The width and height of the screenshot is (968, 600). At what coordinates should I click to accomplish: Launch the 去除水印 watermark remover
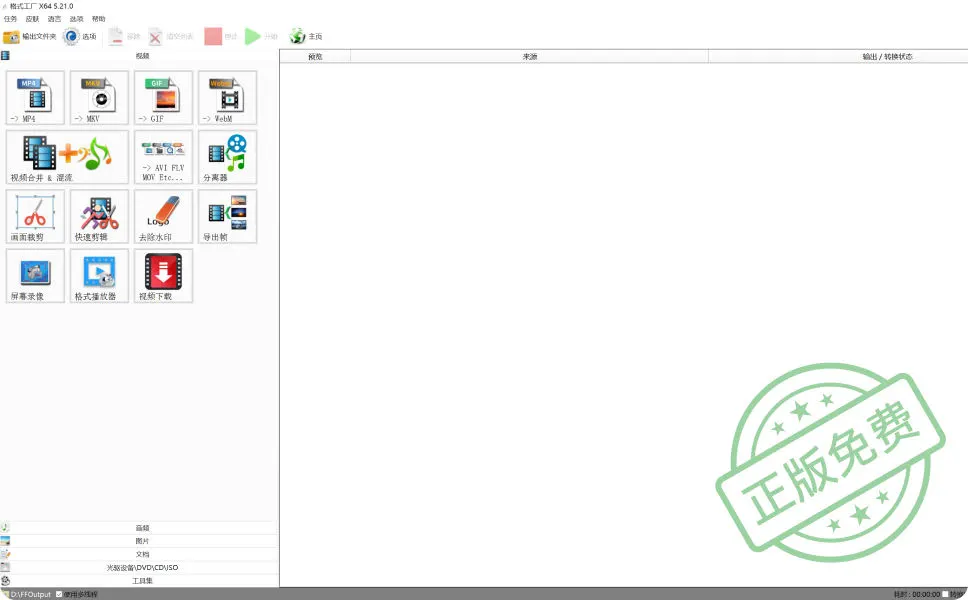tap(163, 216)
